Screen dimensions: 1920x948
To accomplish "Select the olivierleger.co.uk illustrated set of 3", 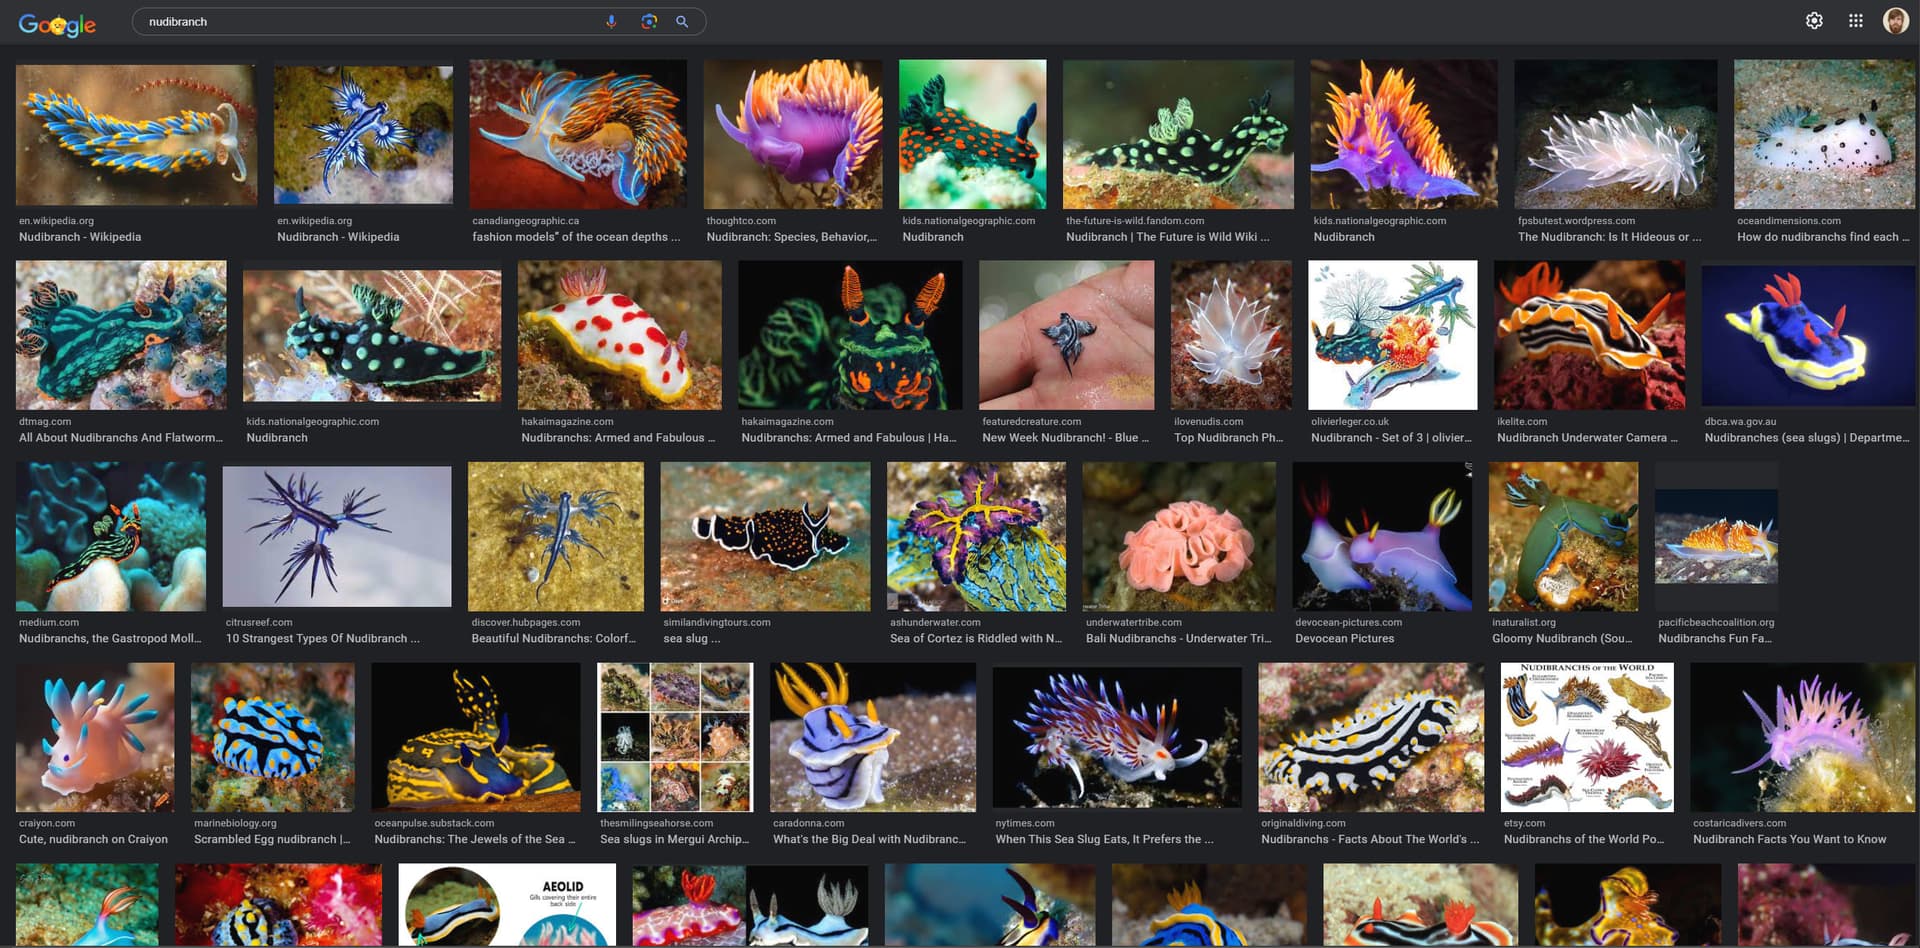I will [x=1392, y=335].
